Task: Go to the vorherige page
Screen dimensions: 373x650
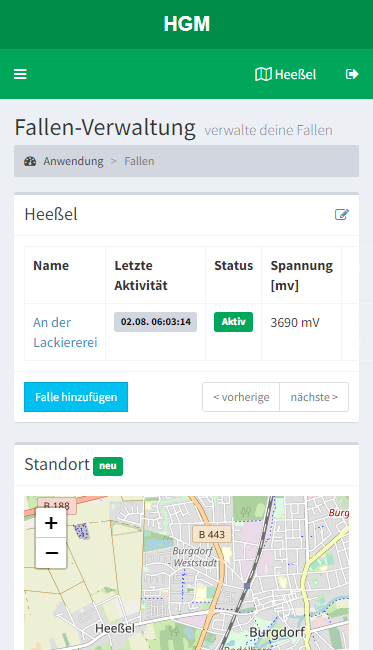Action: 241,397
